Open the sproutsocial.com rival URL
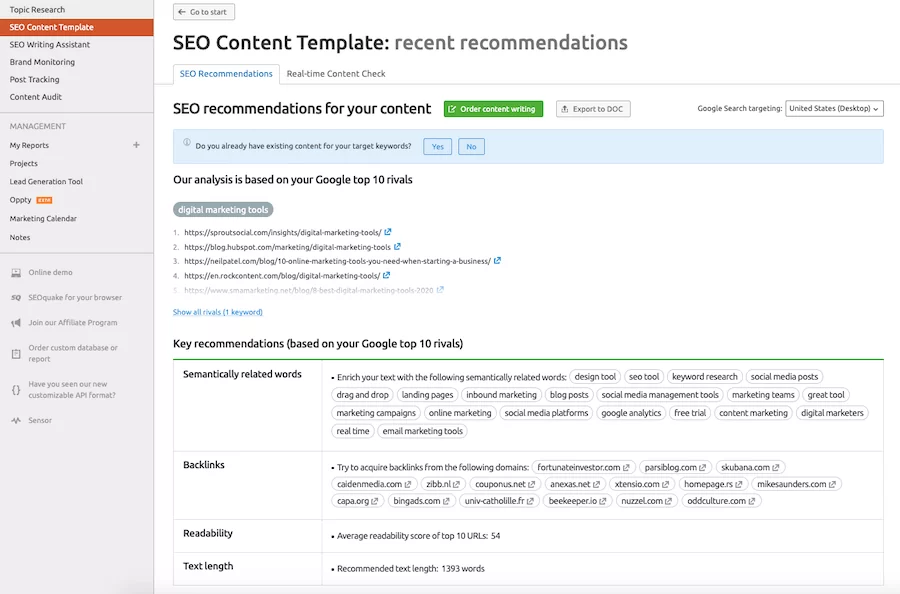 click(x=282, y=232)
